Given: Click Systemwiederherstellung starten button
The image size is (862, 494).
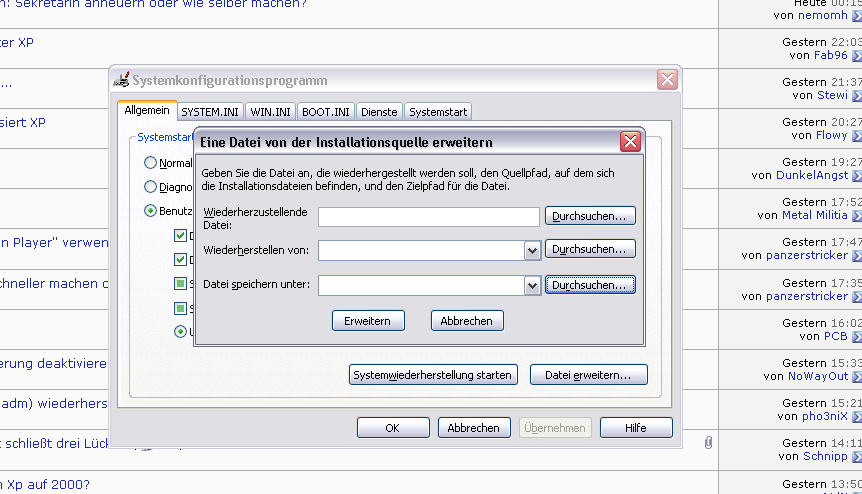Looking at the screenshot, I should [433, 375].
